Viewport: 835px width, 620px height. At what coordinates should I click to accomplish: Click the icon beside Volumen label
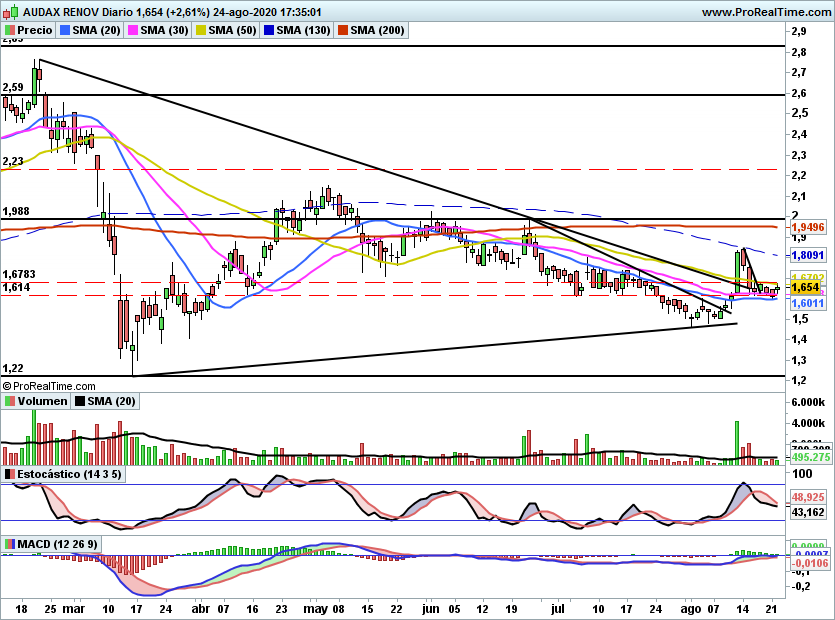(x=10, y=401)
